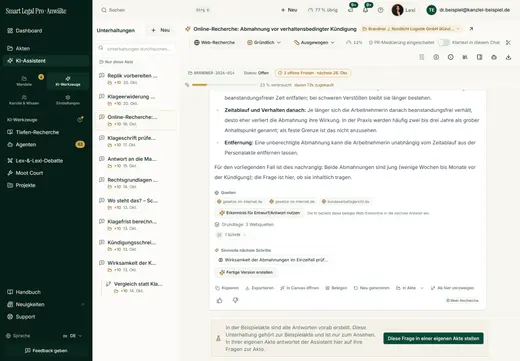Switch to the Mandate tab
The width and height of the screenshot is (520, 361).
coord(24,81)
